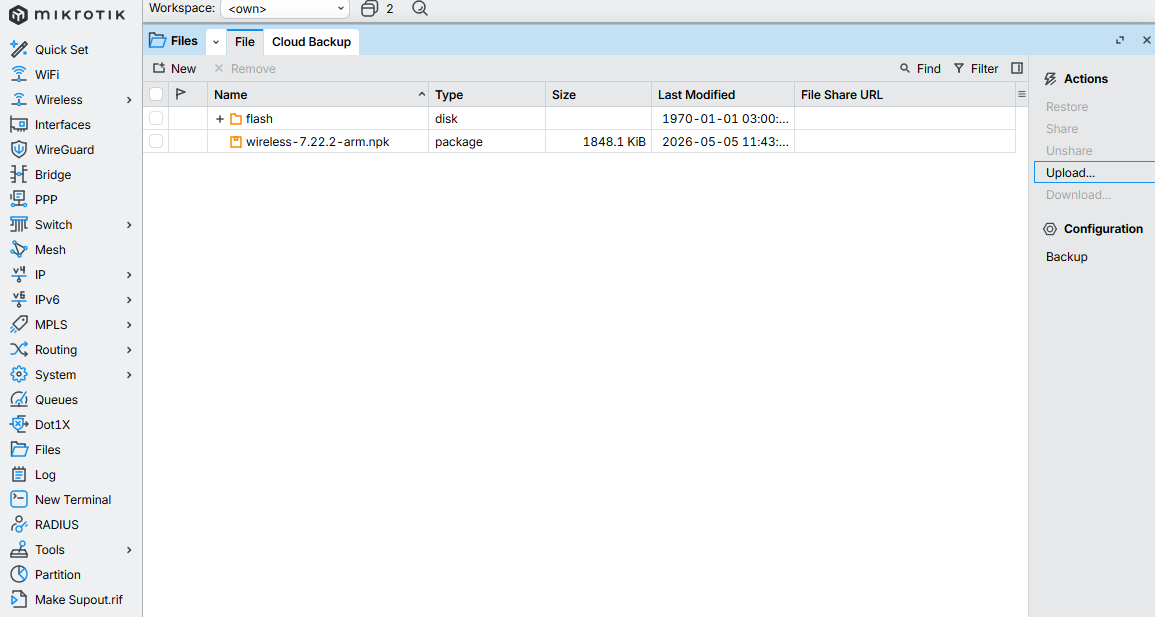Sort by the Type column
The image size is (1155, 617).
[487, 94]
